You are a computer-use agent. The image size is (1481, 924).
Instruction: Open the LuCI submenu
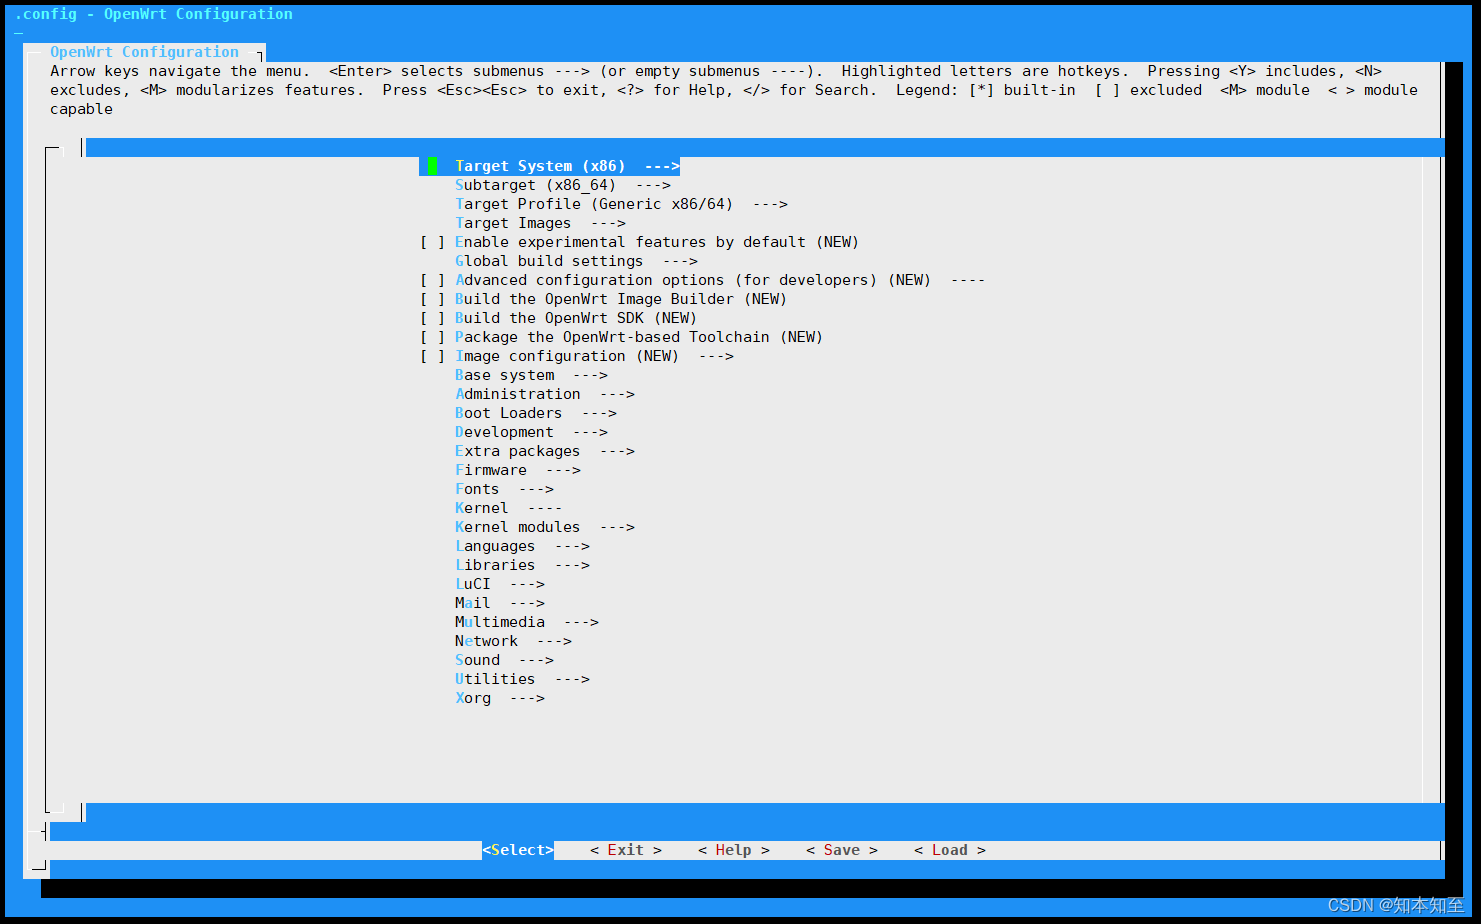500,584
